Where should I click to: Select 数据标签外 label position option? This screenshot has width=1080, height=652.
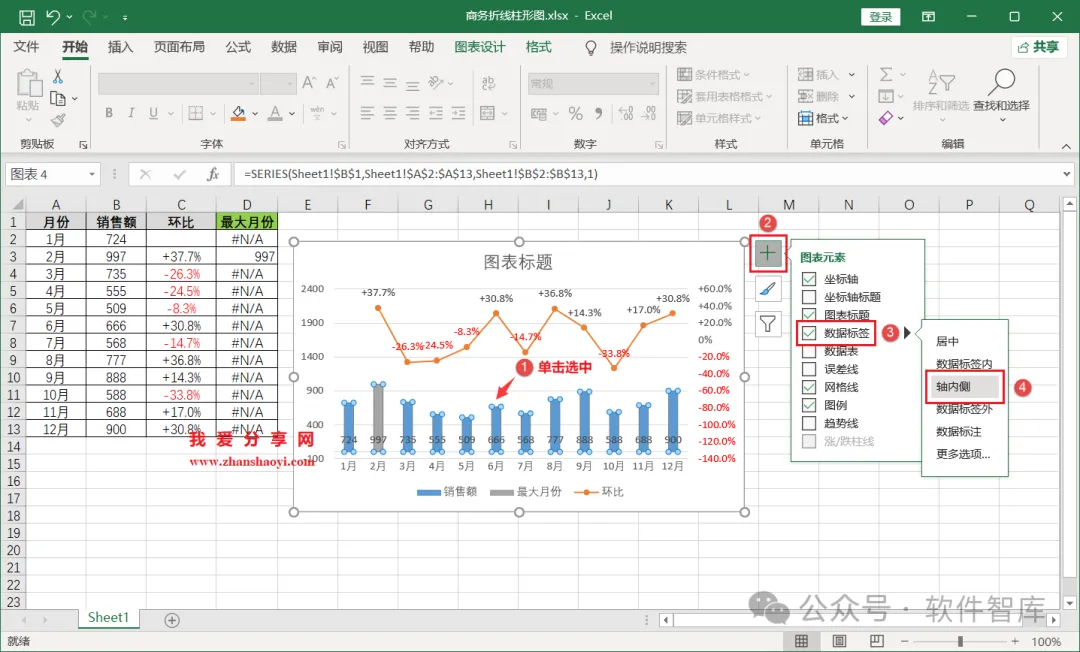point(964,409)
